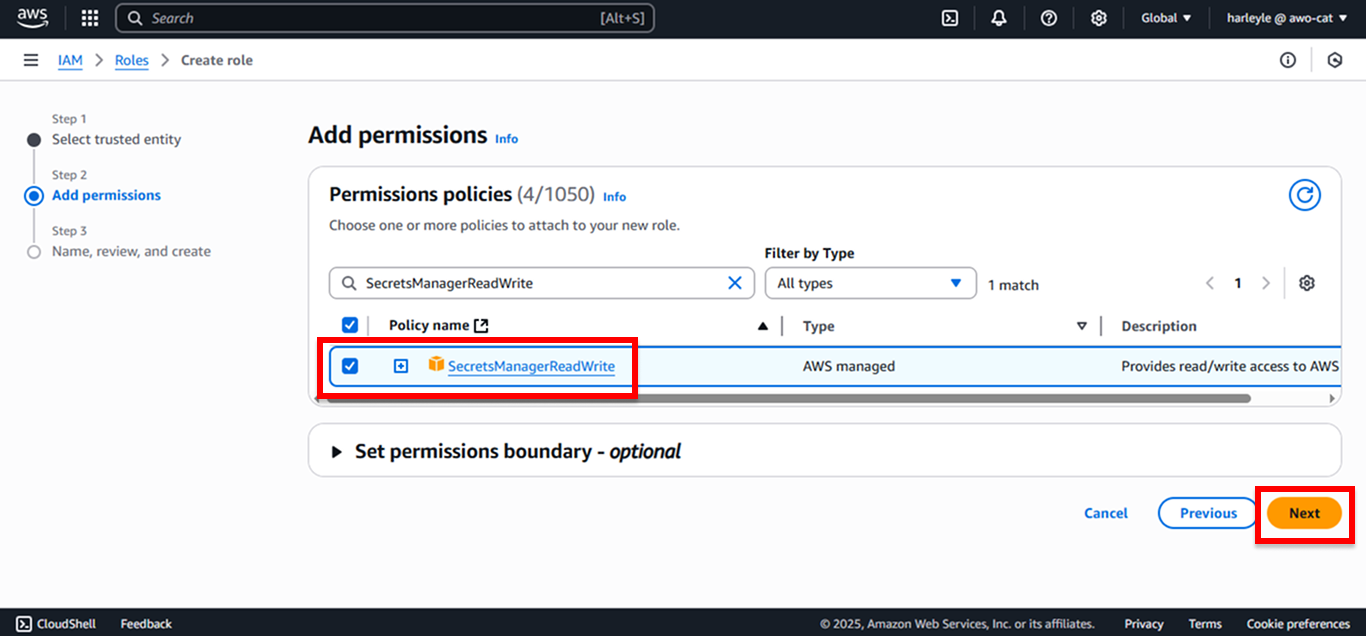The height and width of the screenshot is (636, 1366).
Task: Click the 'Provides read/write access to AWS' description
Action: point(1229,366)
